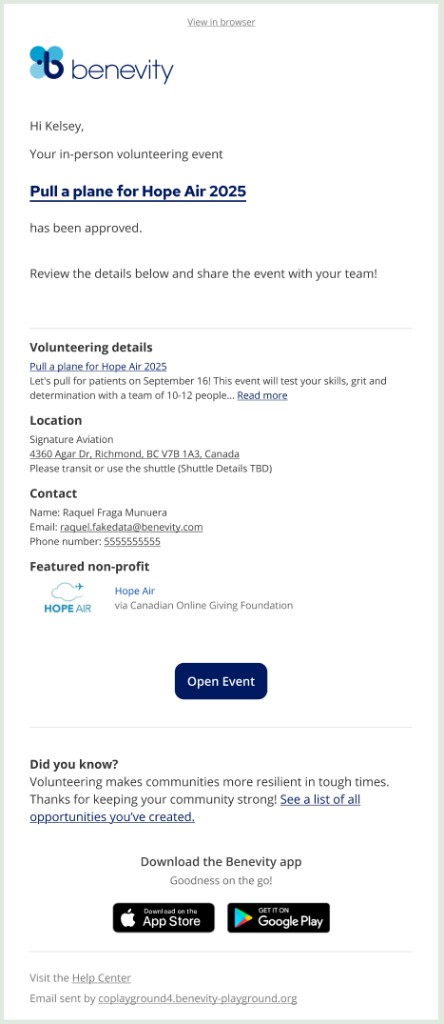Email raquel.fakedata@benevity.com

[131, 527]
